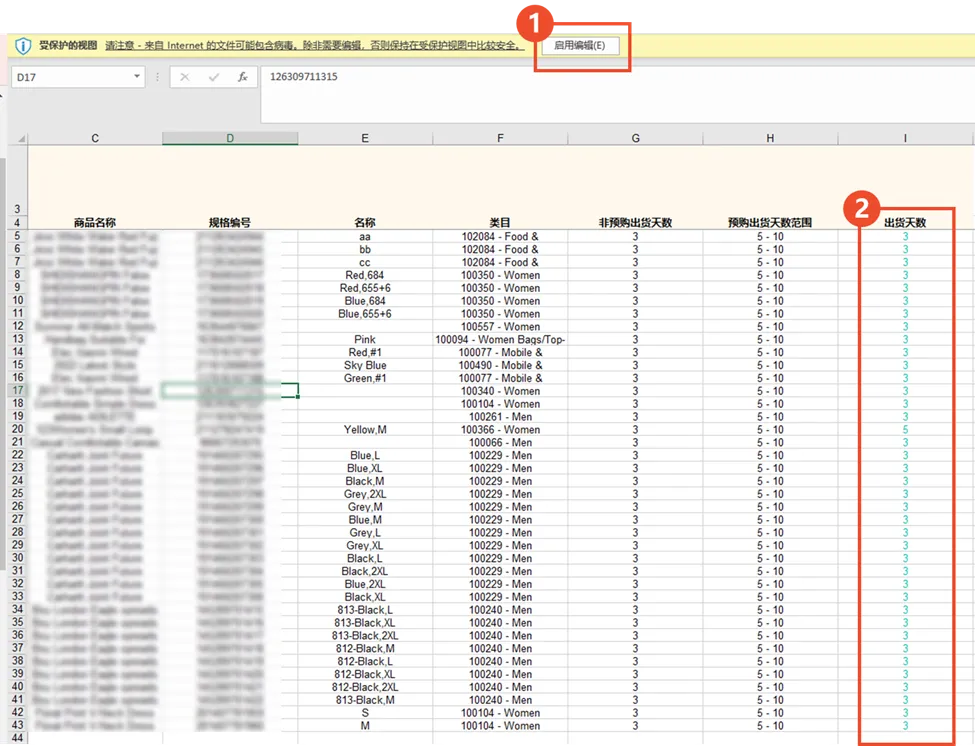Image resolution: width=975 pixels, height=746 pixels.
Task: Select row 17 header
Action: coord(17,391)
